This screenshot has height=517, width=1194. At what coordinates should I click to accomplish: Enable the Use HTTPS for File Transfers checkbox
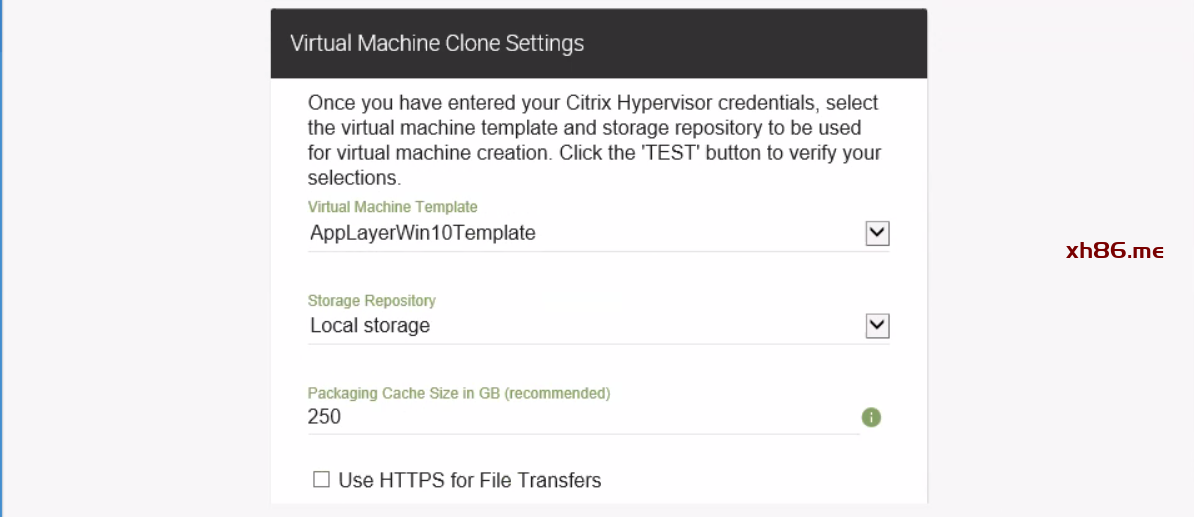pyautogui.click(x=321, y=480)
